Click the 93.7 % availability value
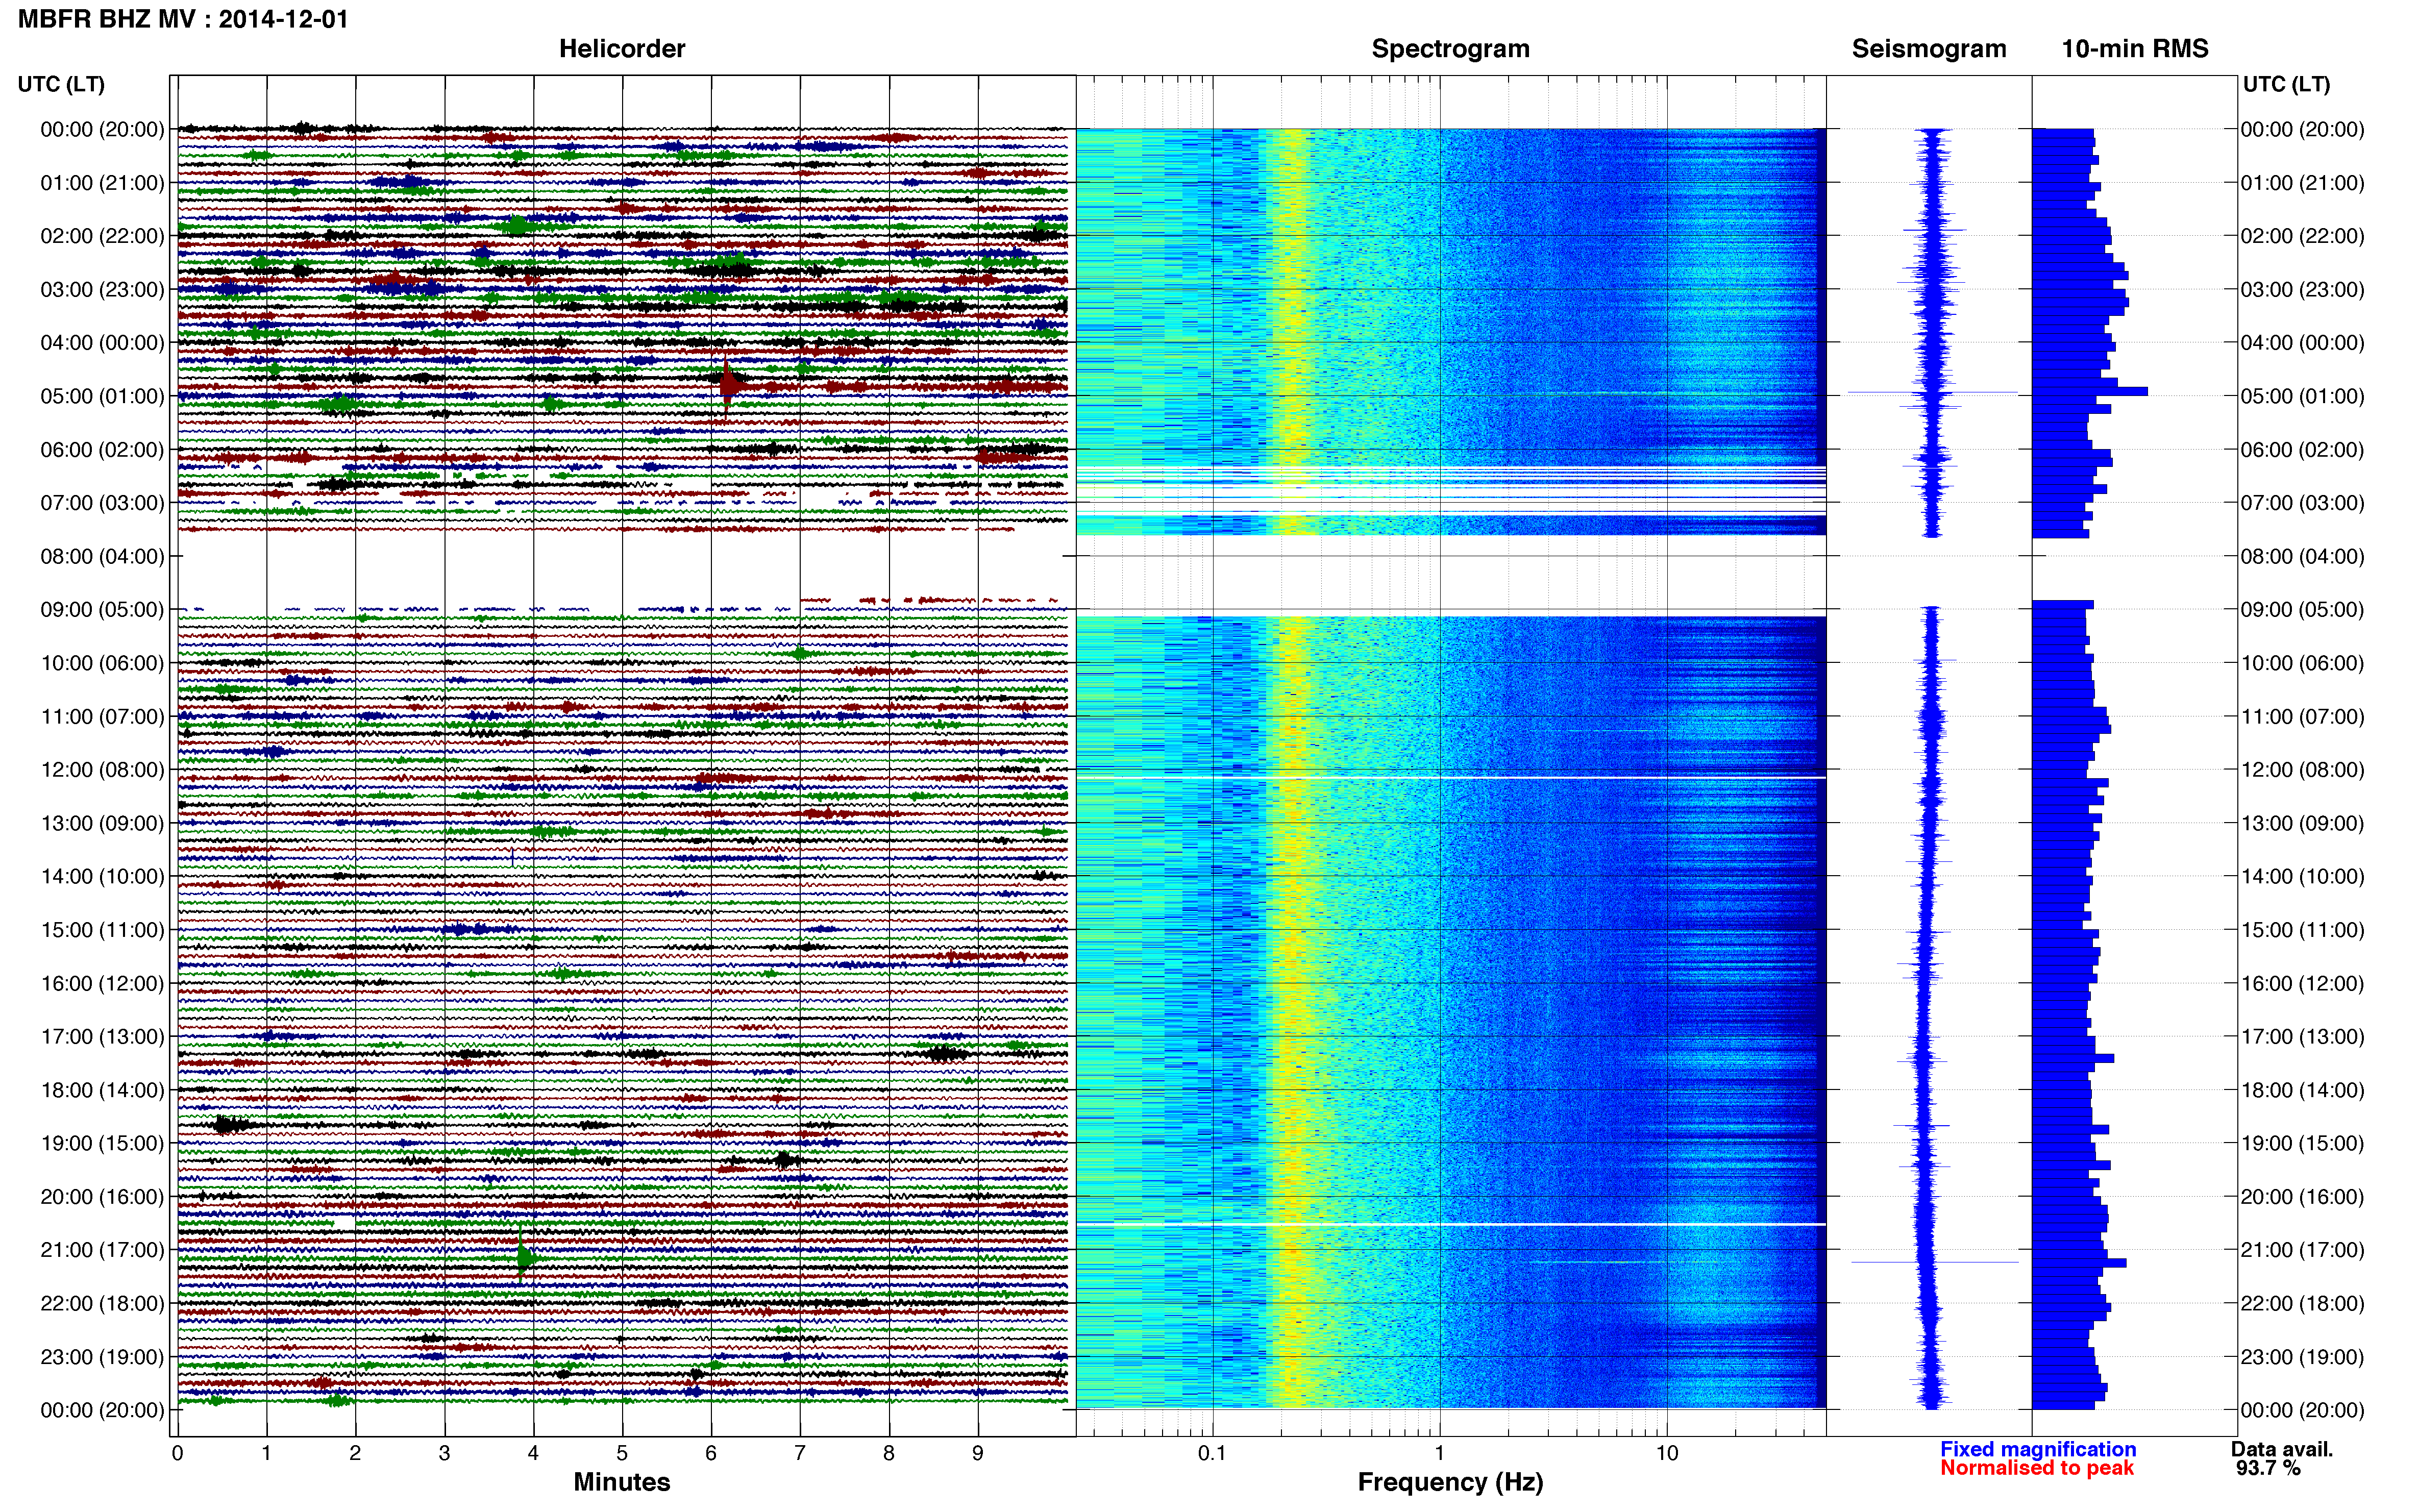Viewport: 2419px width, 1512px height. [2269, 1468]
